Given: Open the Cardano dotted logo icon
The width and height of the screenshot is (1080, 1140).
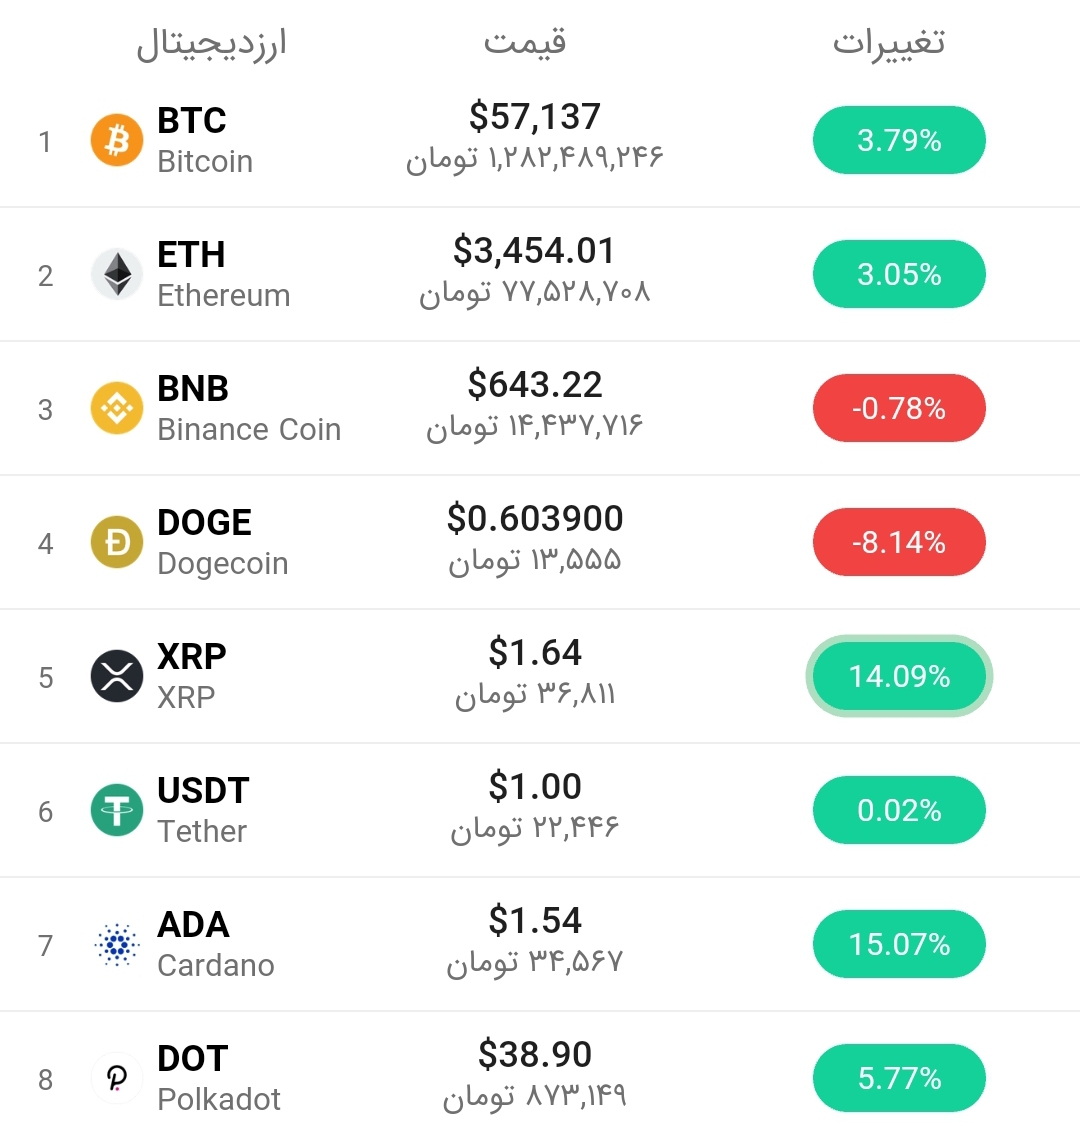Looking at the screenshot, I should coord(117,944).
